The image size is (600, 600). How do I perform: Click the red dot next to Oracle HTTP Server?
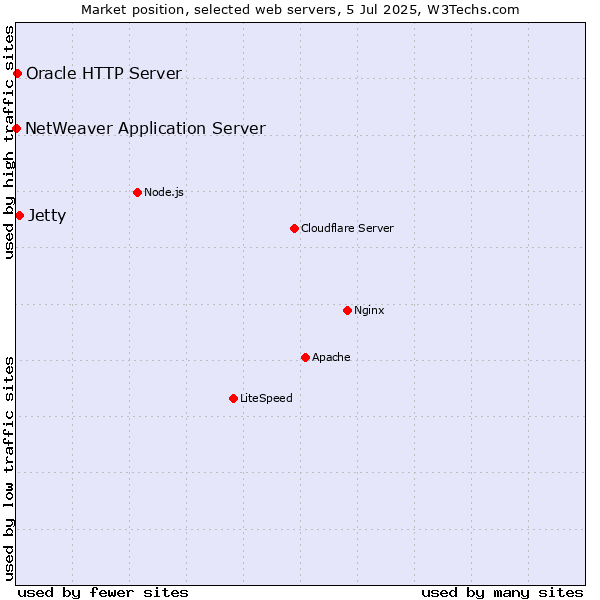click(x=18, y=73)
